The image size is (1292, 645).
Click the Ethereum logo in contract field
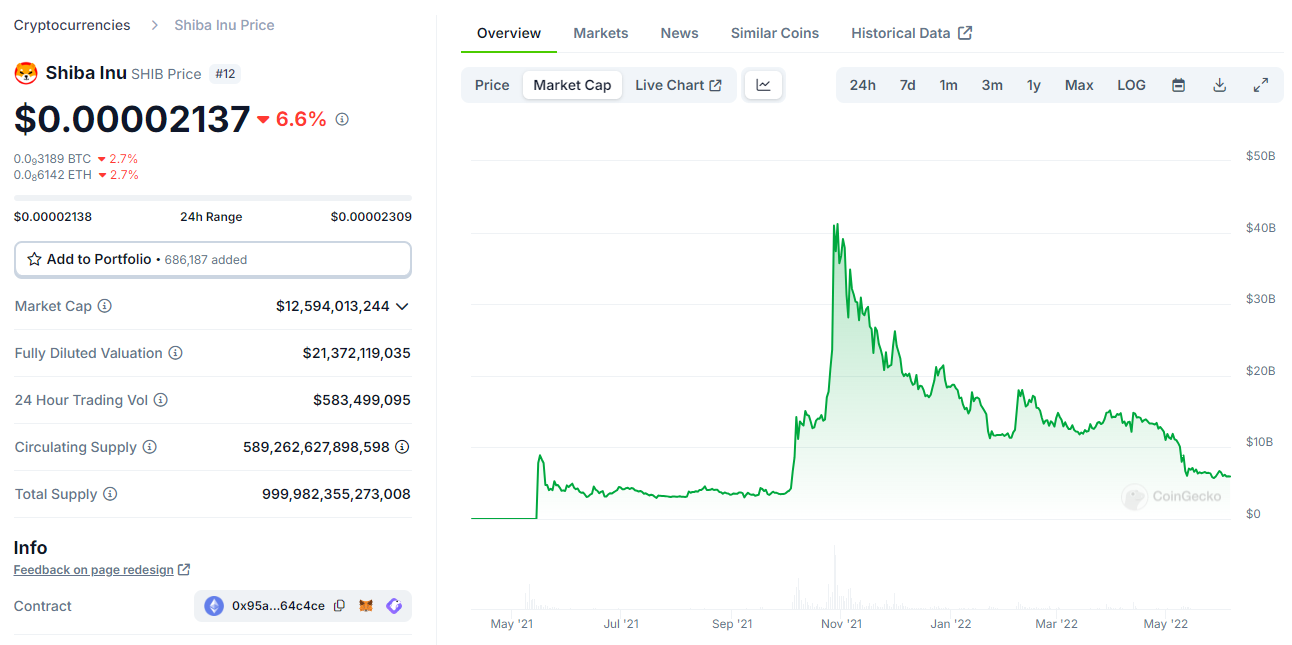[214, 606]
